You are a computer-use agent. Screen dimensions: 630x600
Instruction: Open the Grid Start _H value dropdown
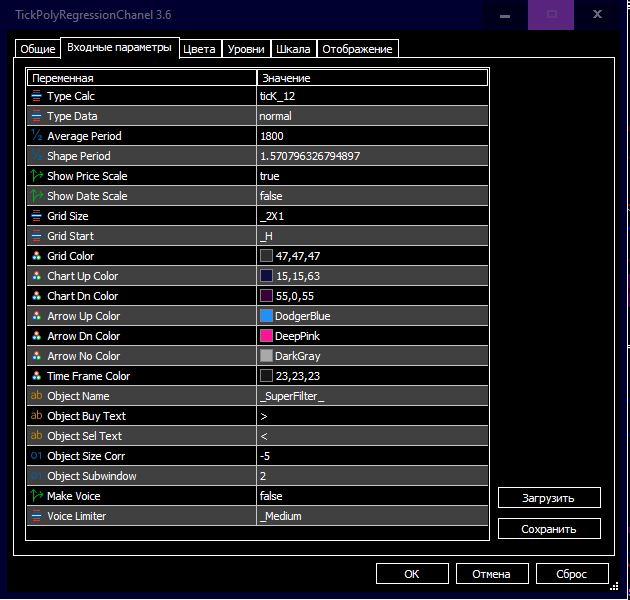372,236
